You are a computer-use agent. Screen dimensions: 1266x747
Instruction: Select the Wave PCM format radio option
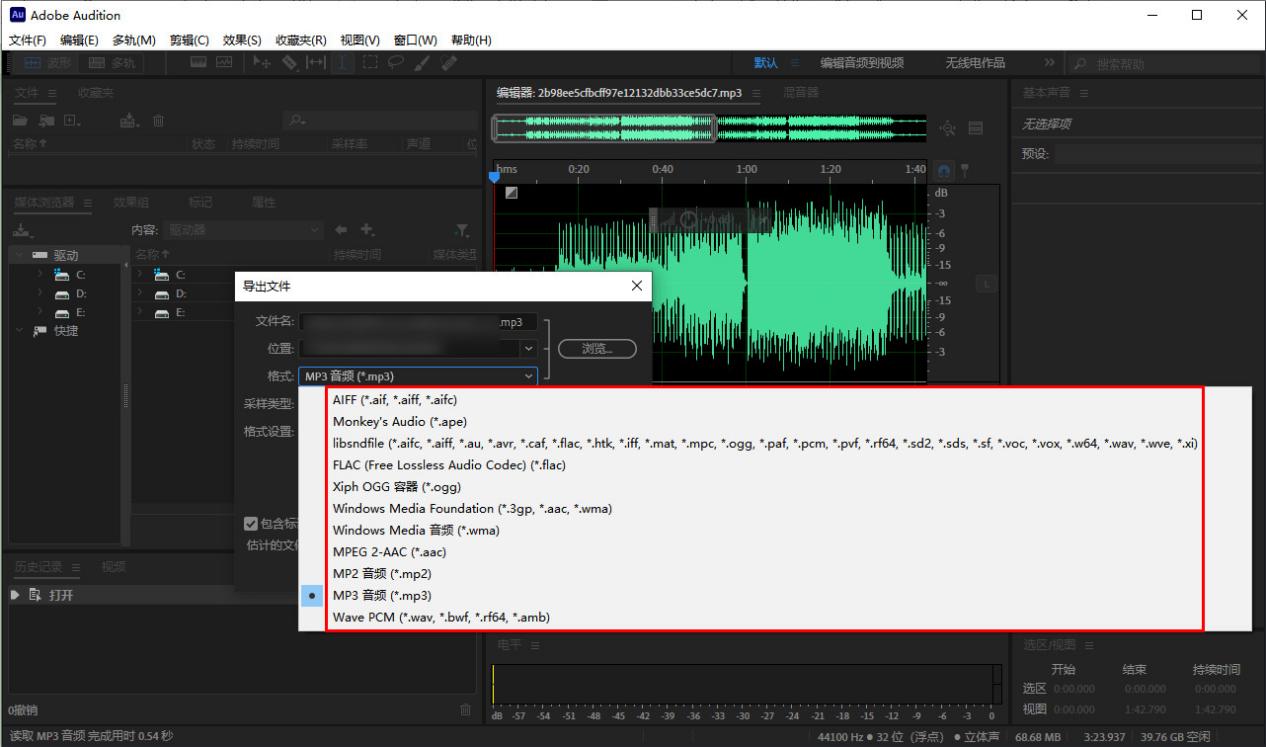[313, 616]
